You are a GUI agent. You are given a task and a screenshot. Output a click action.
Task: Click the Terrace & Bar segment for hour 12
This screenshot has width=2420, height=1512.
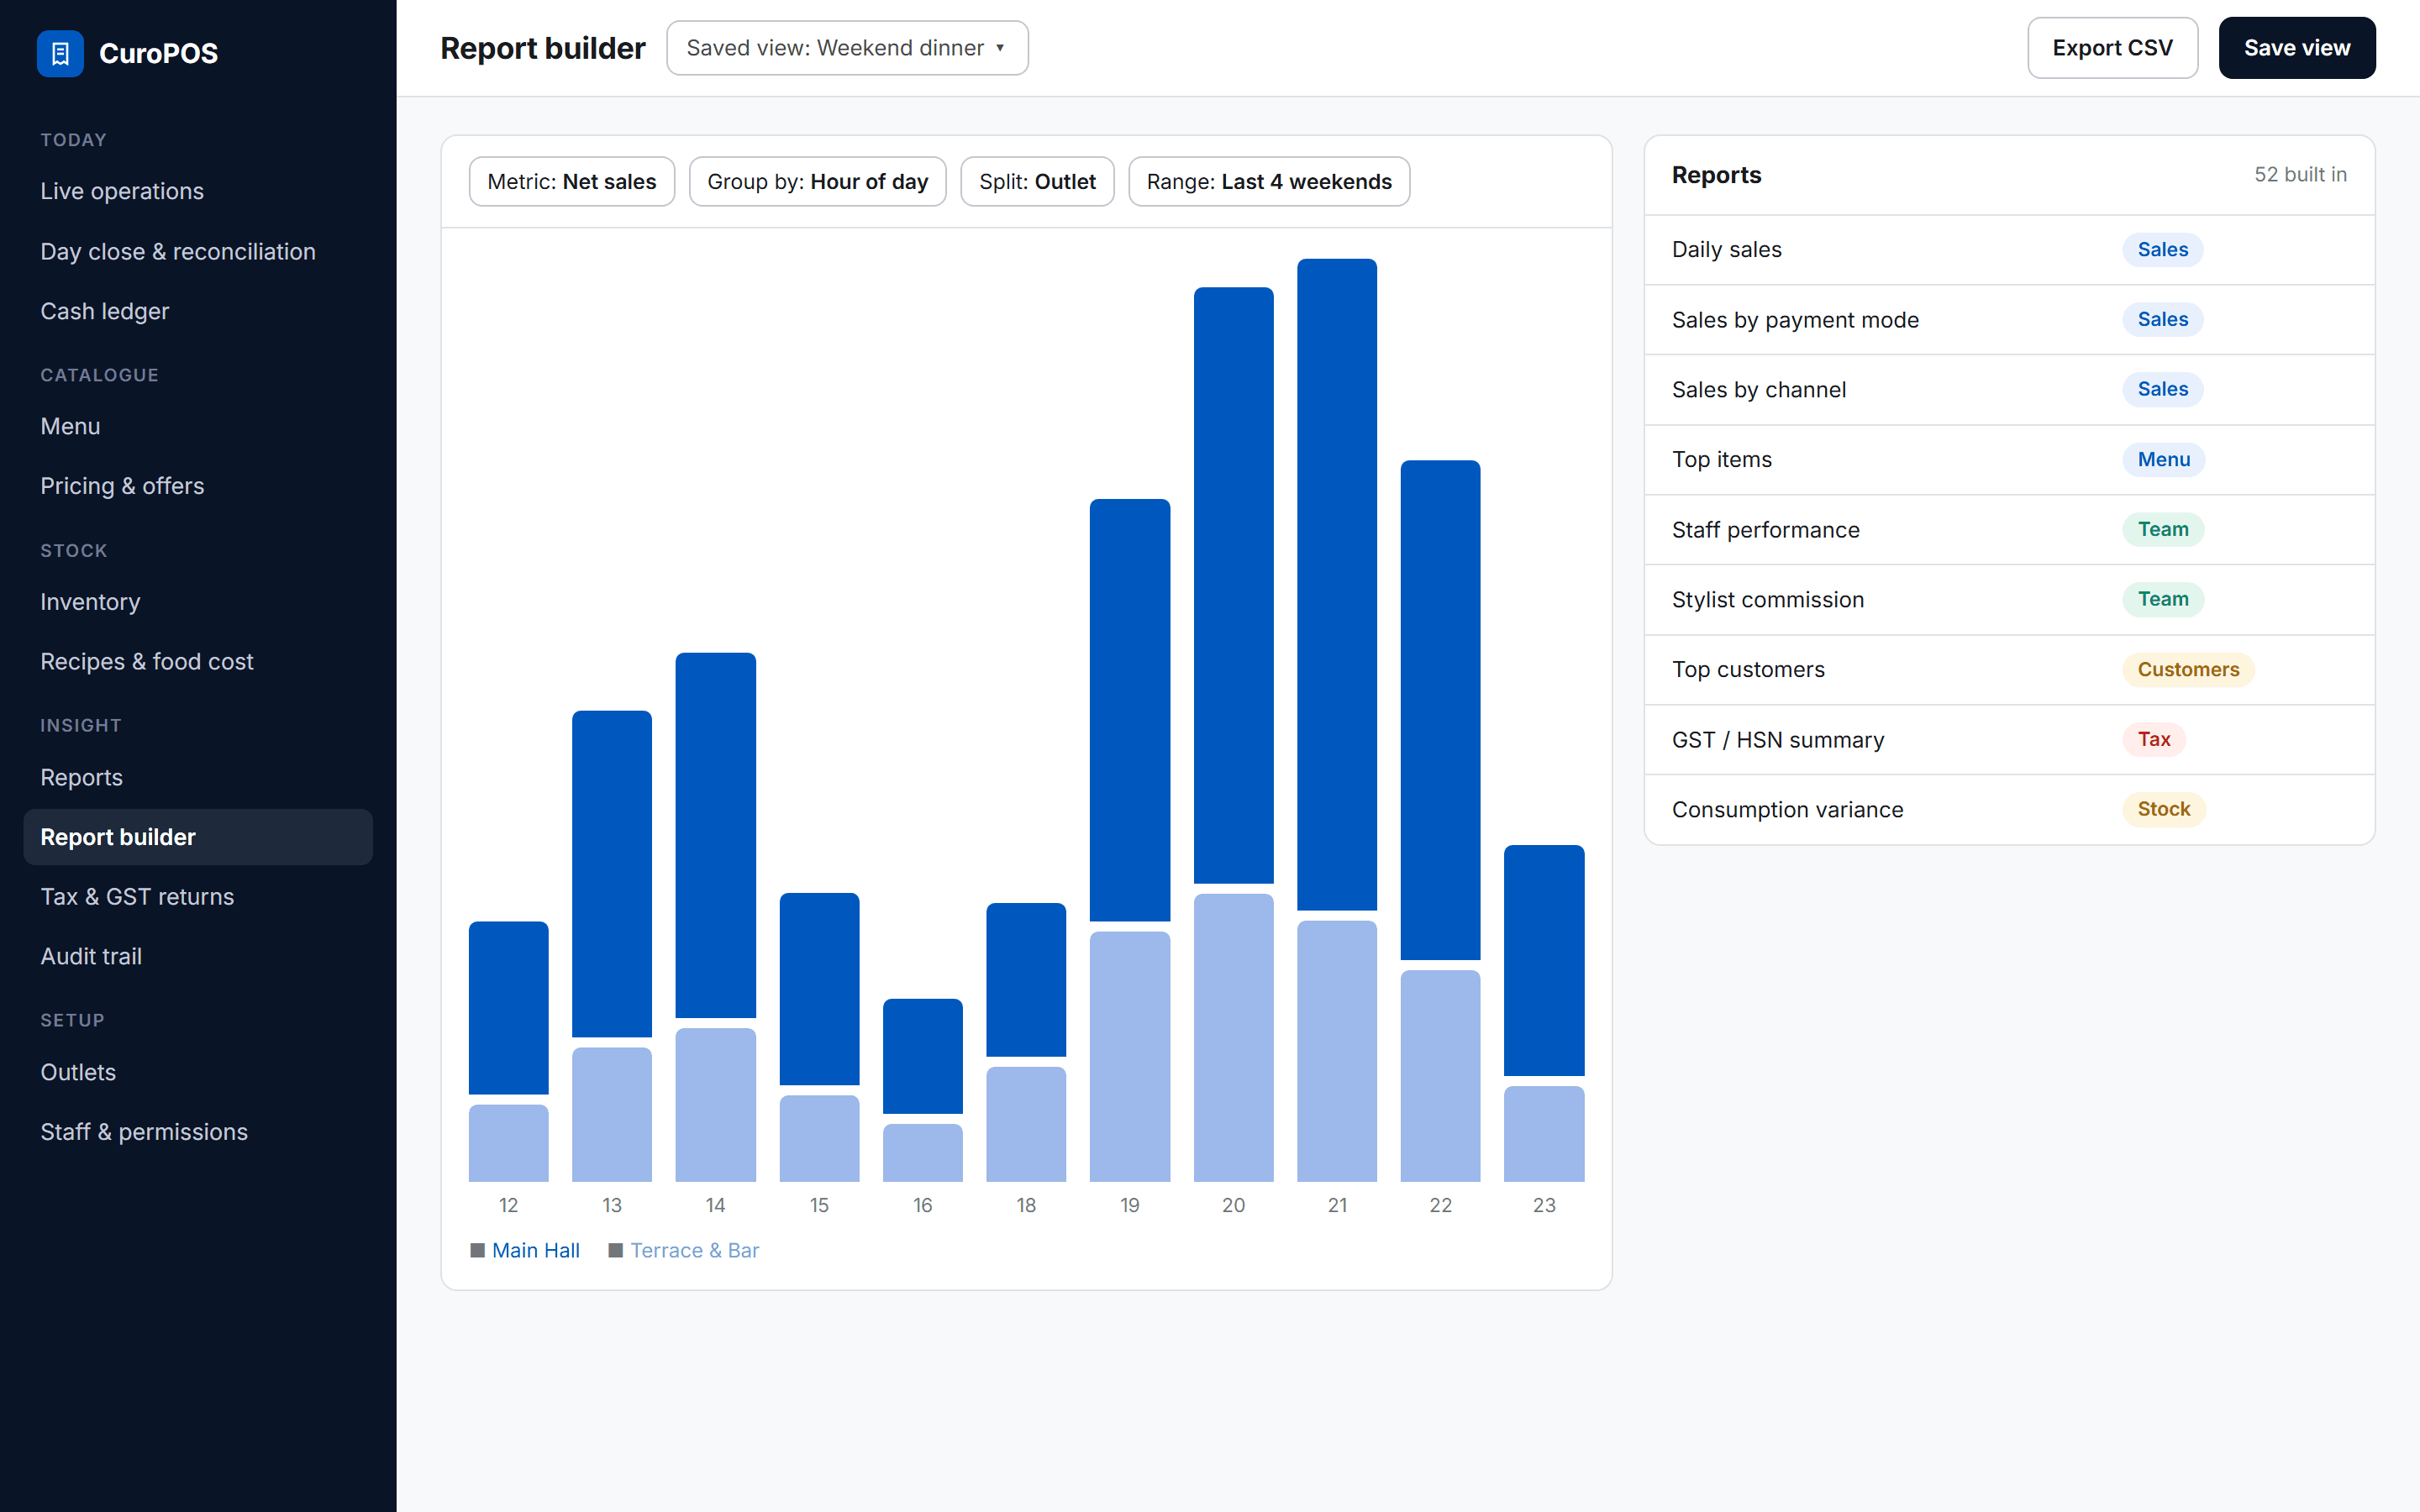click(x=508, y=1143)
